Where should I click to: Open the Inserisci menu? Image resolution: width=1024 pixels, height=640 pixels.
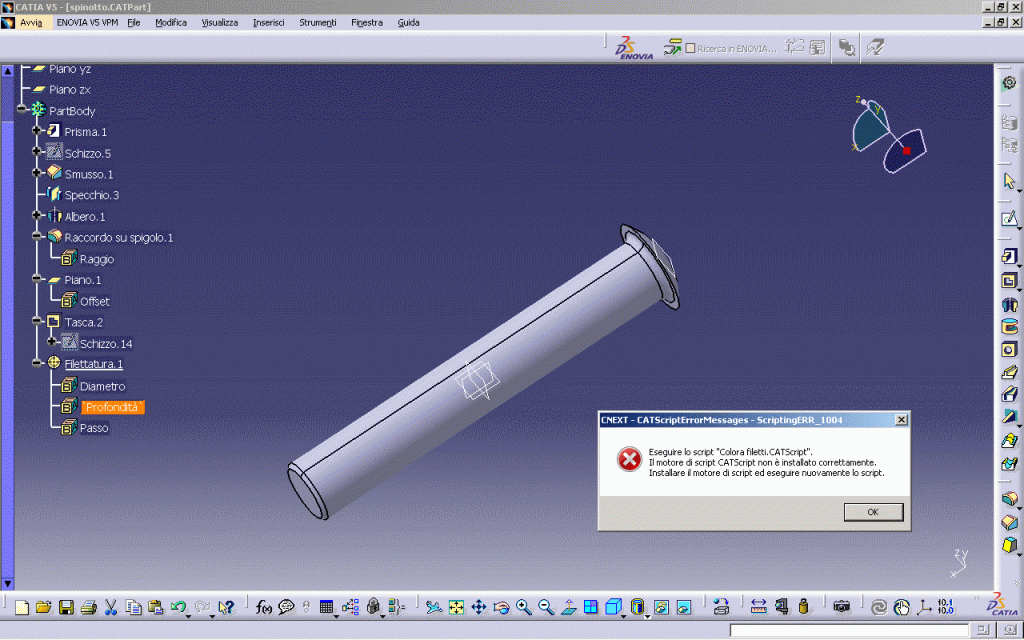click(268, 22)
